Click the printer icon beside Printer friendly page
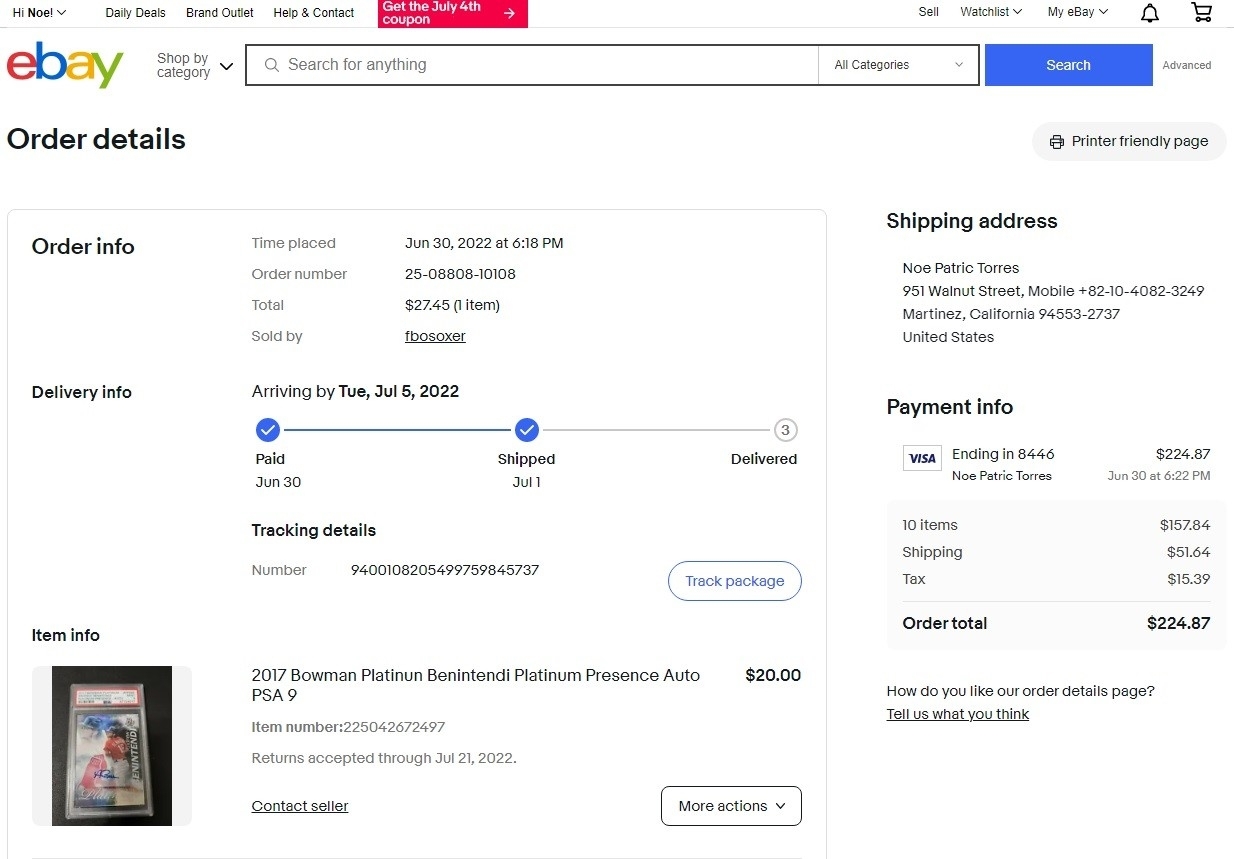Image resolution: width=1234 pixels, height=859 pixels. click(x=1056, y=142)
